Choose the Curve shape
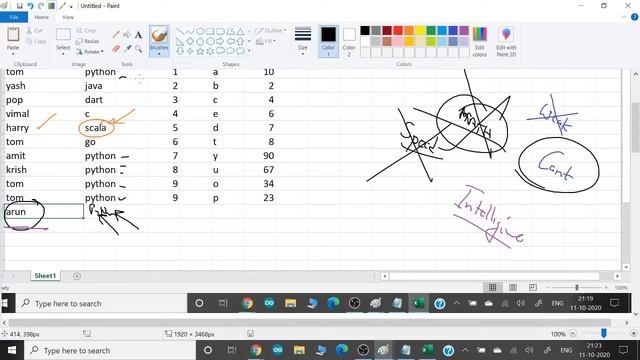The image size is (640, 360). (x=190, y=31)
